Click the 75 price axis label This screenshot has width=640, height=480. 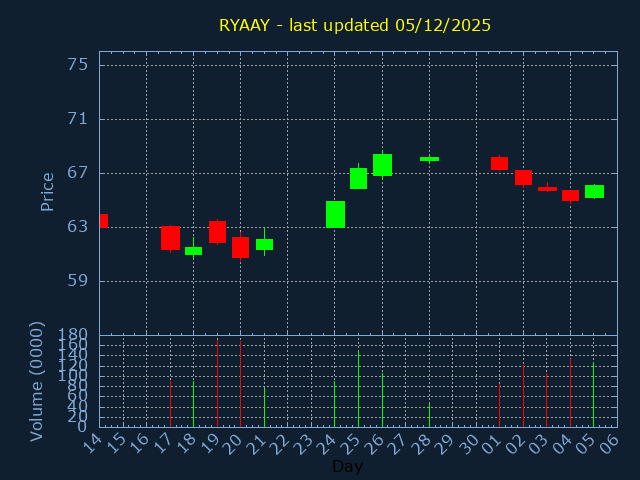pyautogui.click(x=76, y=65)
